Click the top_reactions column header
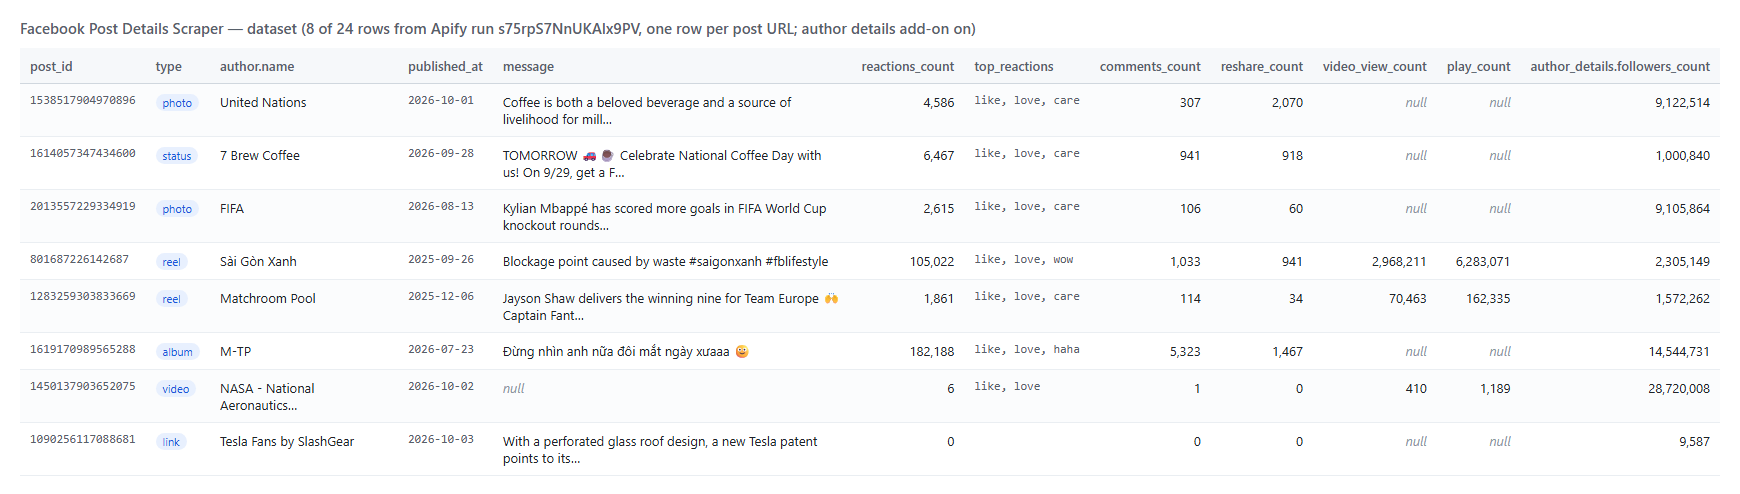Image resolution: width=1740 pixels, height=494 pixels. tap(1014, 67)
